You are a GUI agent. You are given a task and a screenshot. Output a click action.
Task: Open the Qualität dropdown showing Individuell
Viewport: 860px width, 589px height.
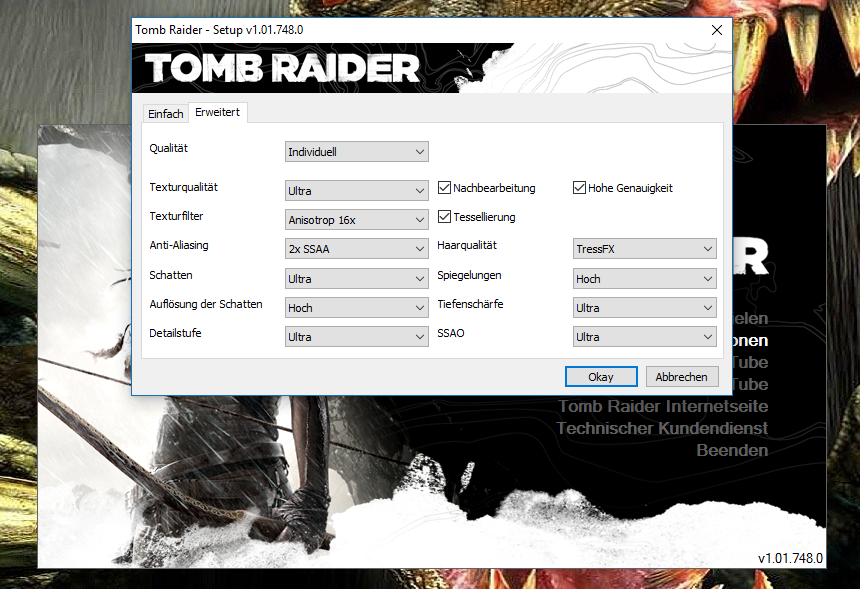pyautogui.click(x=357, y=152)
